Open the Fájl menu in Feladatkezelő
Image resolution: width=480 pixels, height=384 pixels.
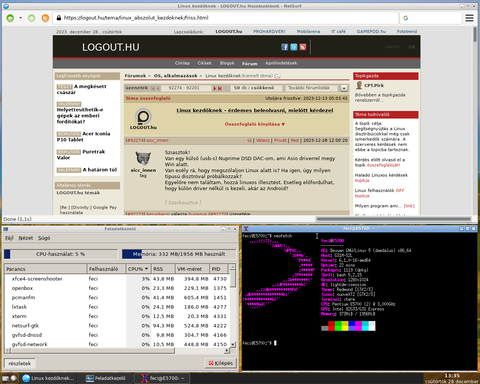(x=9, y=238)
